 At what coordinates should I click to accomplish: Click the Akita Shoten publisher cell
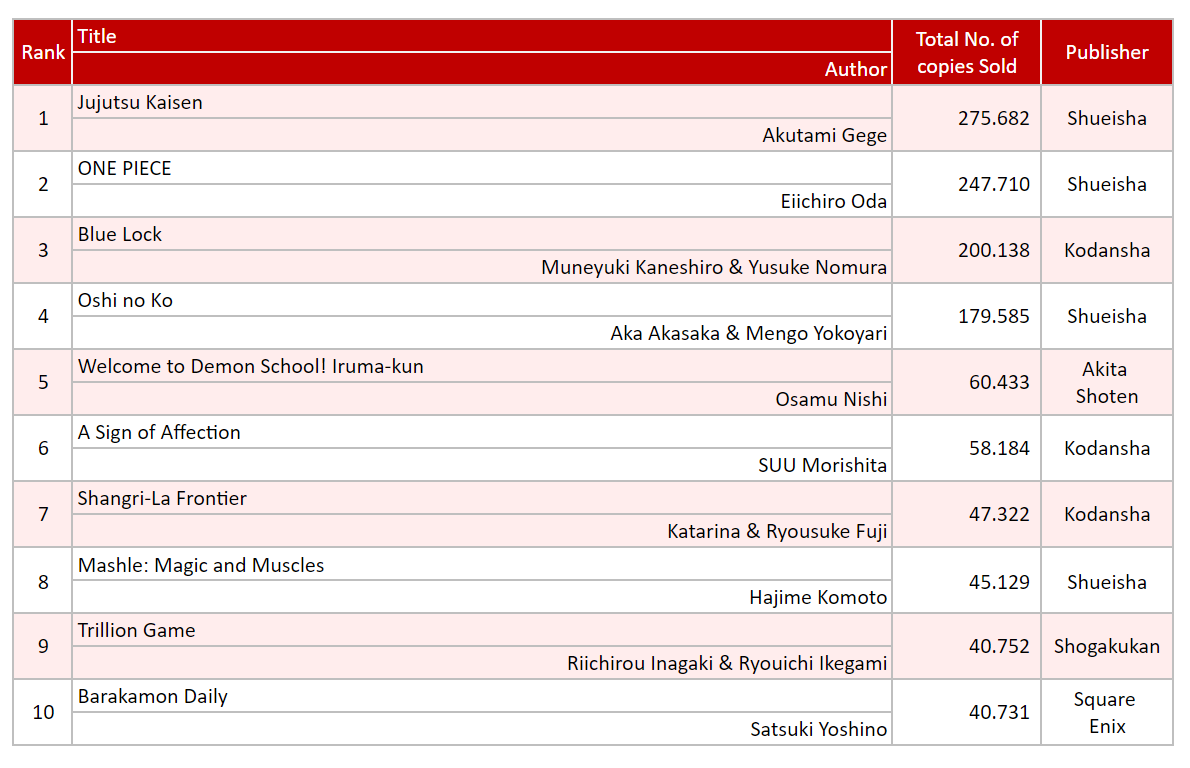[1107, 382]
